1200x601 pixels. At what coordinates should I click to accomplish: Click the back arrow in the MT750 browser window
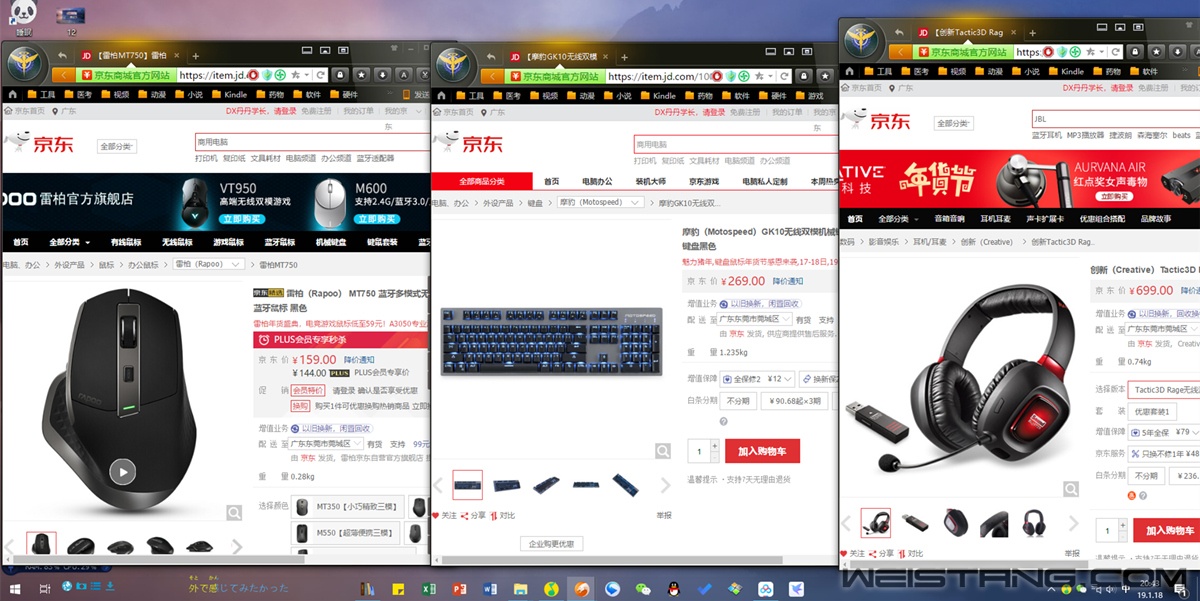click(x=63, y=75)
